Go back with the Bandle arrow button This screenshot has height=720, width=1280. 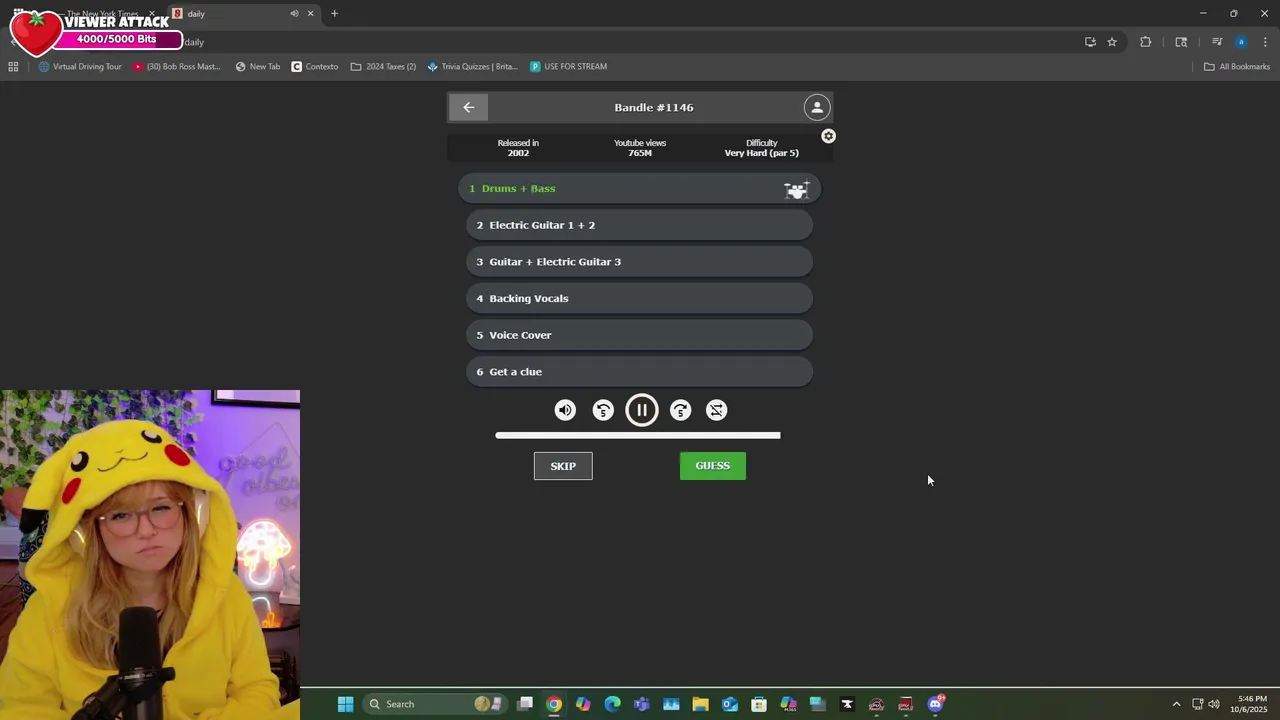[x=468, y=107]
